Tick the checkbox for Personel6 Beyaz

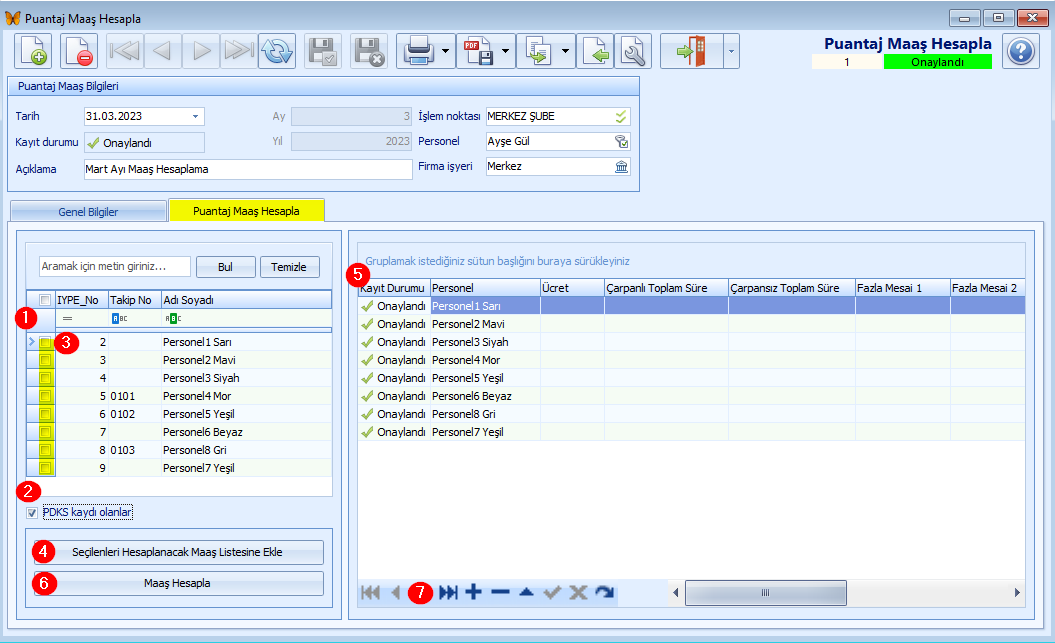coord(45,432)
